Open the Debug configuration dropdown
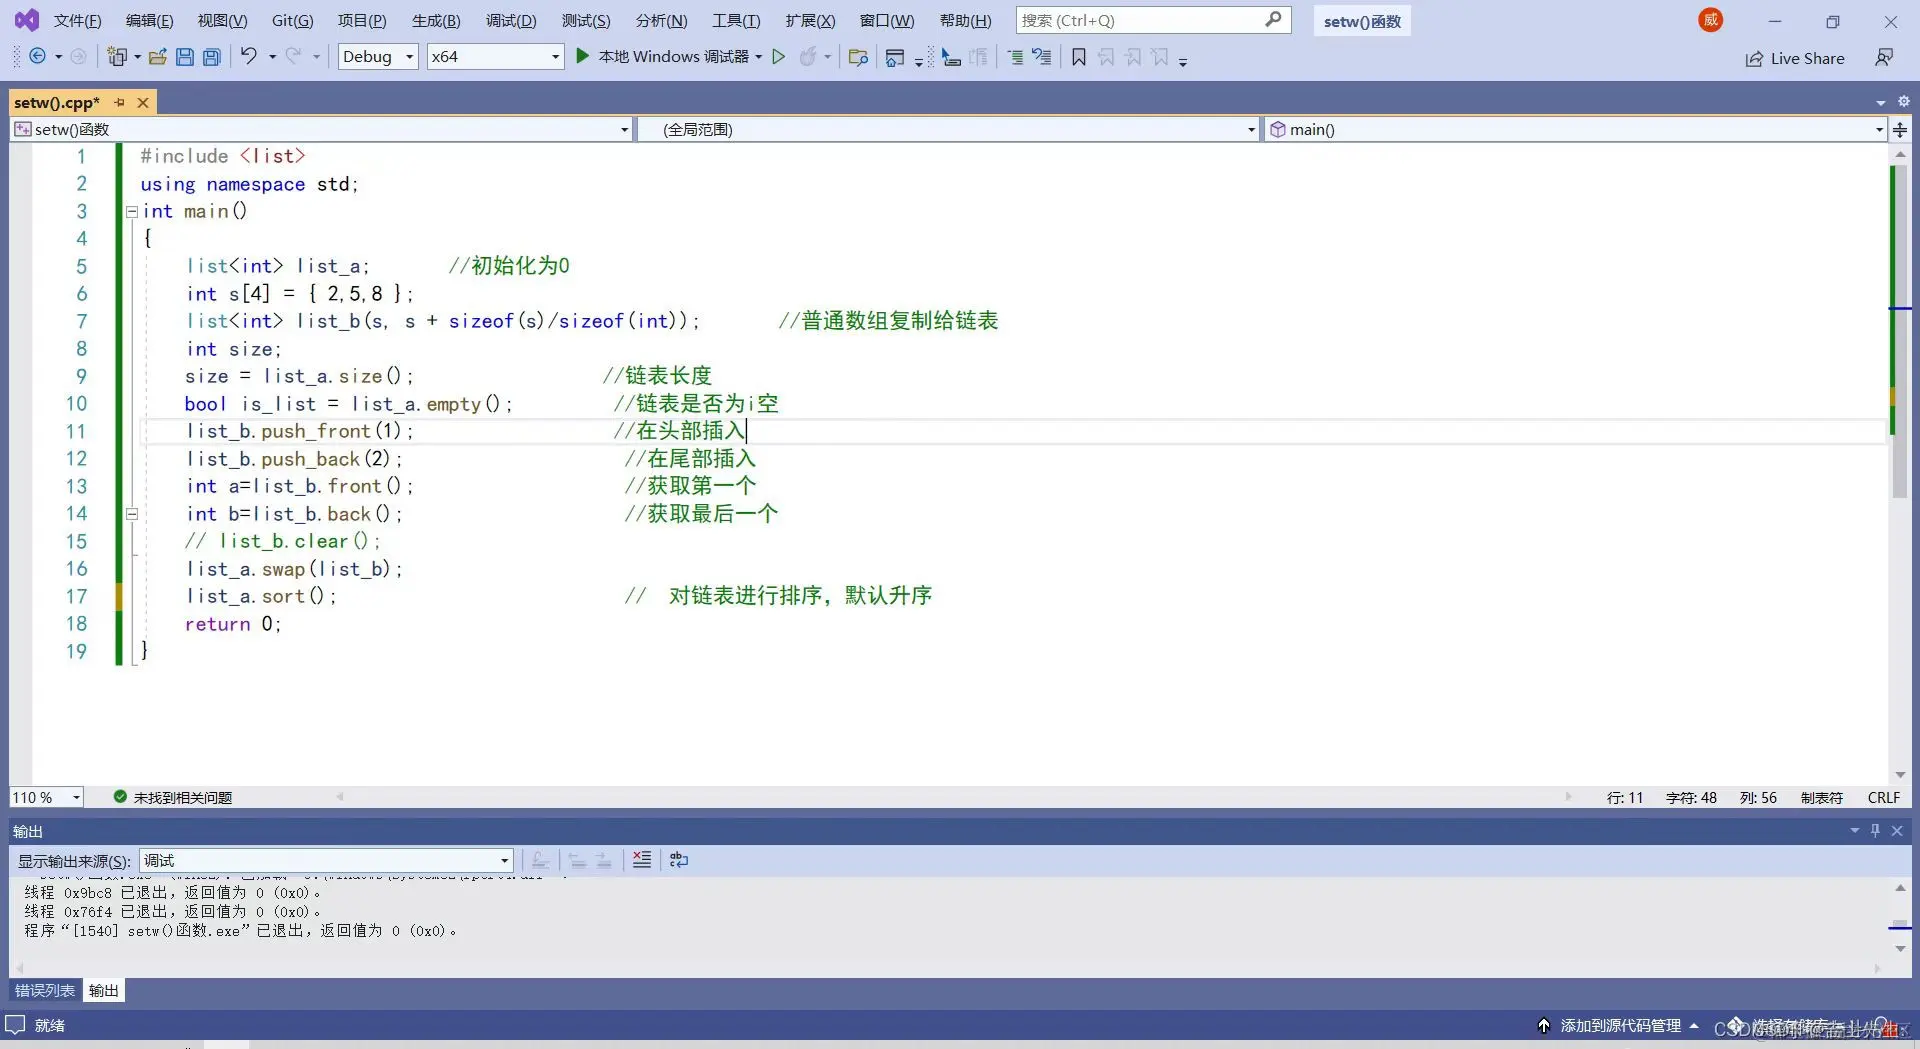The image size is (1920, 1049). 378,57
